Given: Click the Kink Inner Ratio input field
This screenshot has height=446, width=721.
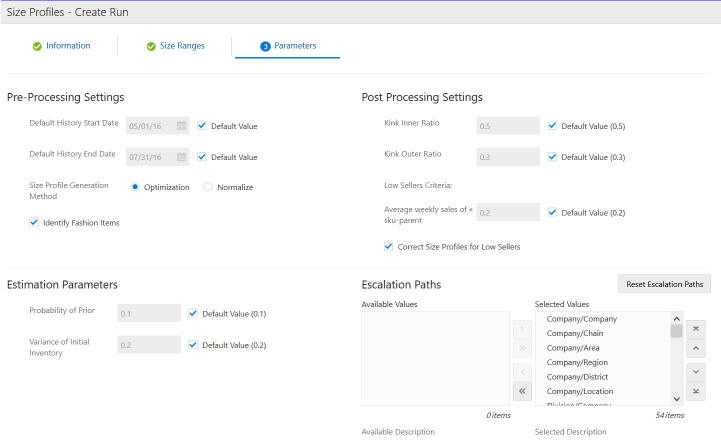Looking at the screenshot, I should click(508, 126).
